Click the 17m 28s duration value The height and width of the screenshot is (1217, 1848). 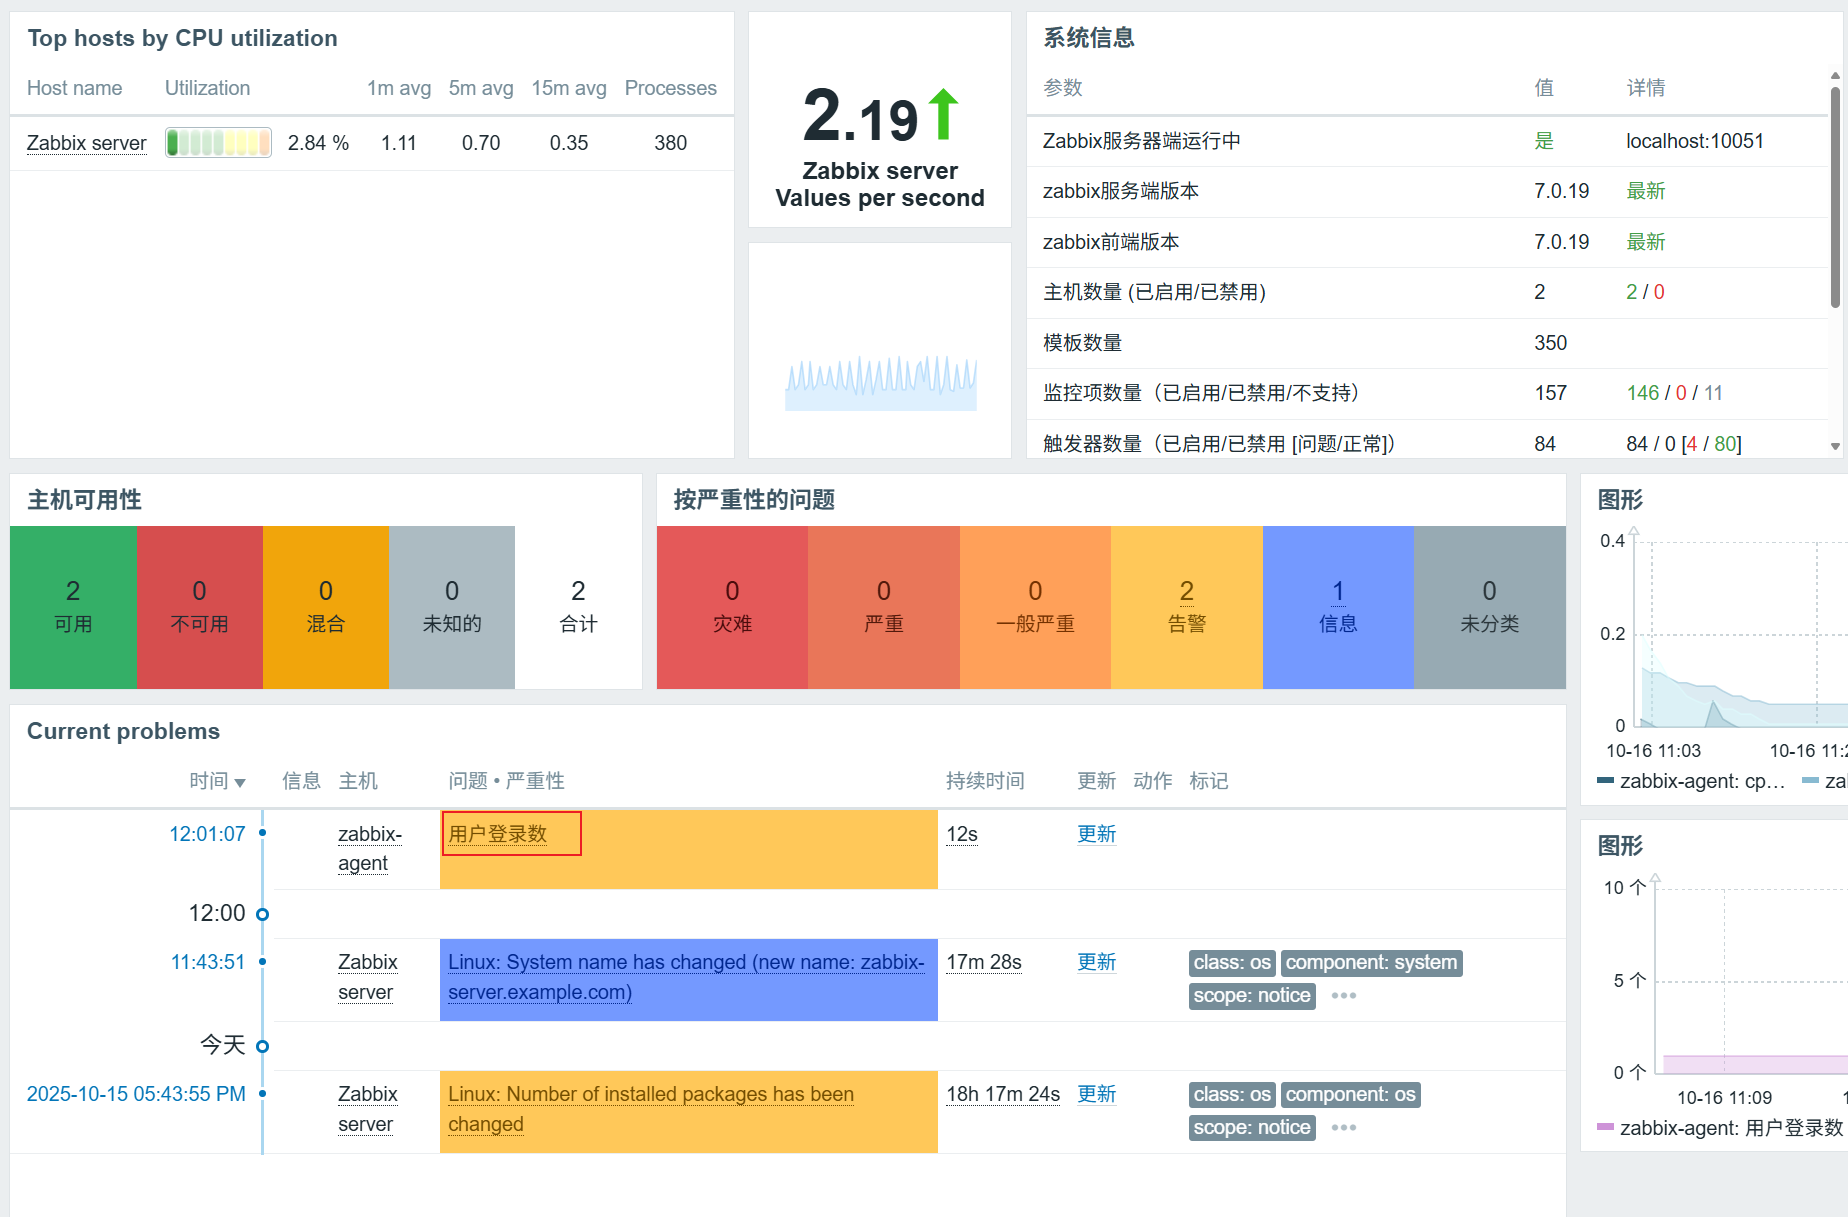984,962
